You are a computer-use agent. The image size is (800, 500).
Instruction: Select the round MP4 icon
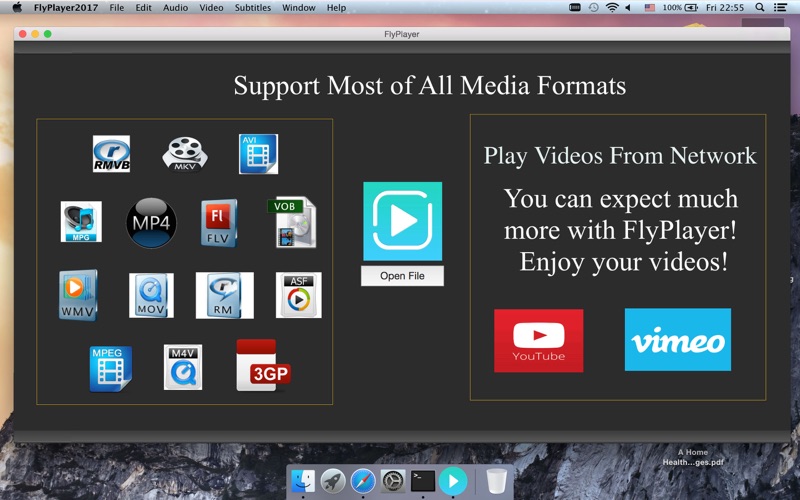coord(152,222)
